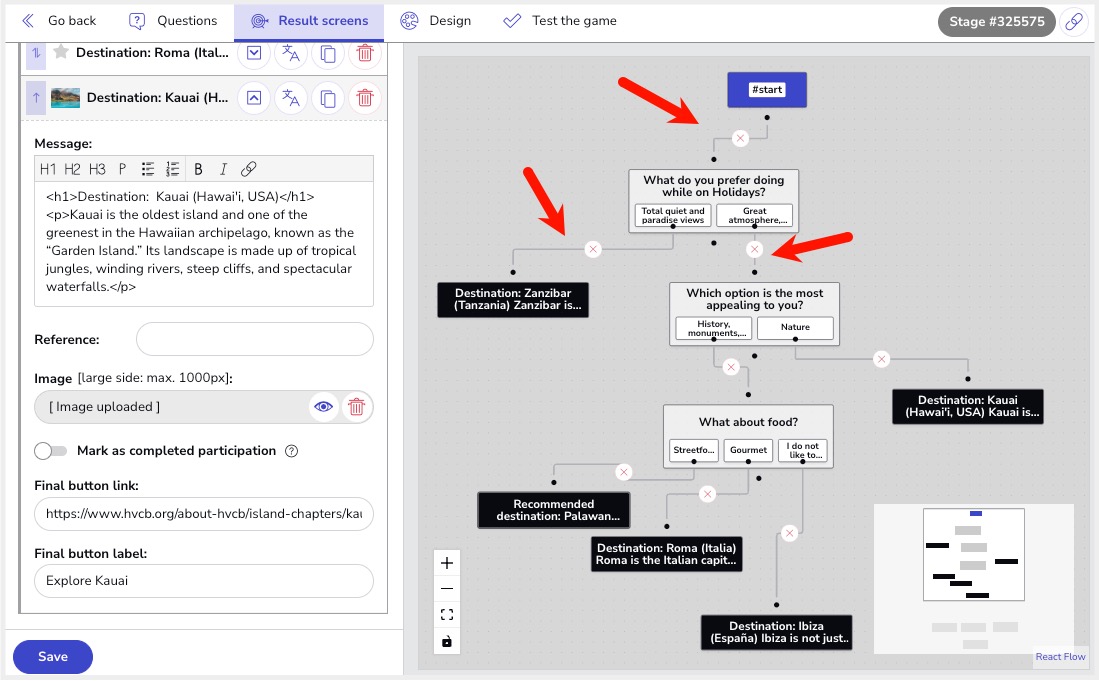Toggle the flow canvas interactivity lock
This screenshot has height=681, width=1099.
click(447, 641)
